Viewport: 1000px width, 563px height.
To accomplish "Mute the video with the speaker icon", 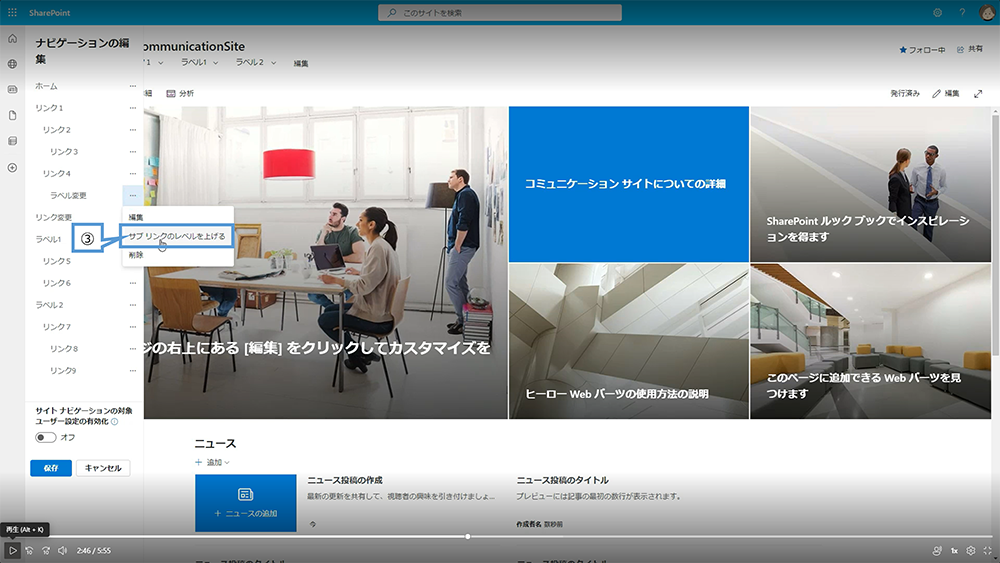I will pos(62,550).
